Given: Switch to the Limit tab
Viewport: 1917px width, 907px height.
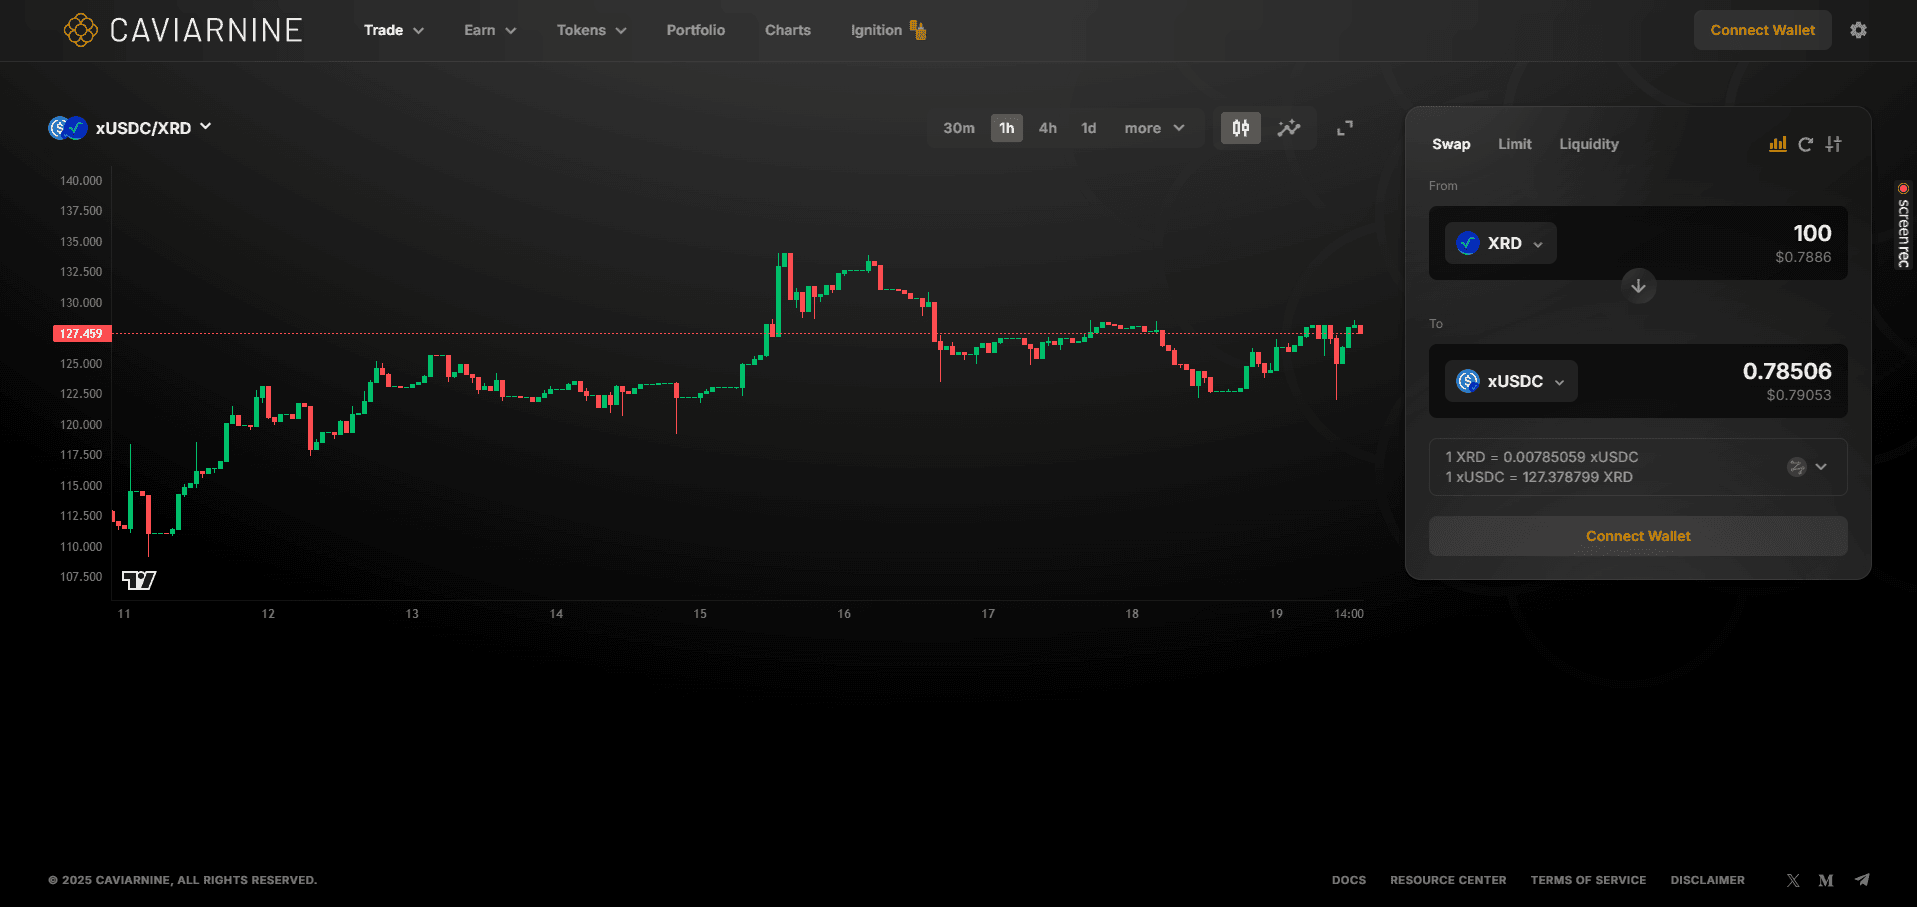Looking at the screenshot, I should point(1515,144).
